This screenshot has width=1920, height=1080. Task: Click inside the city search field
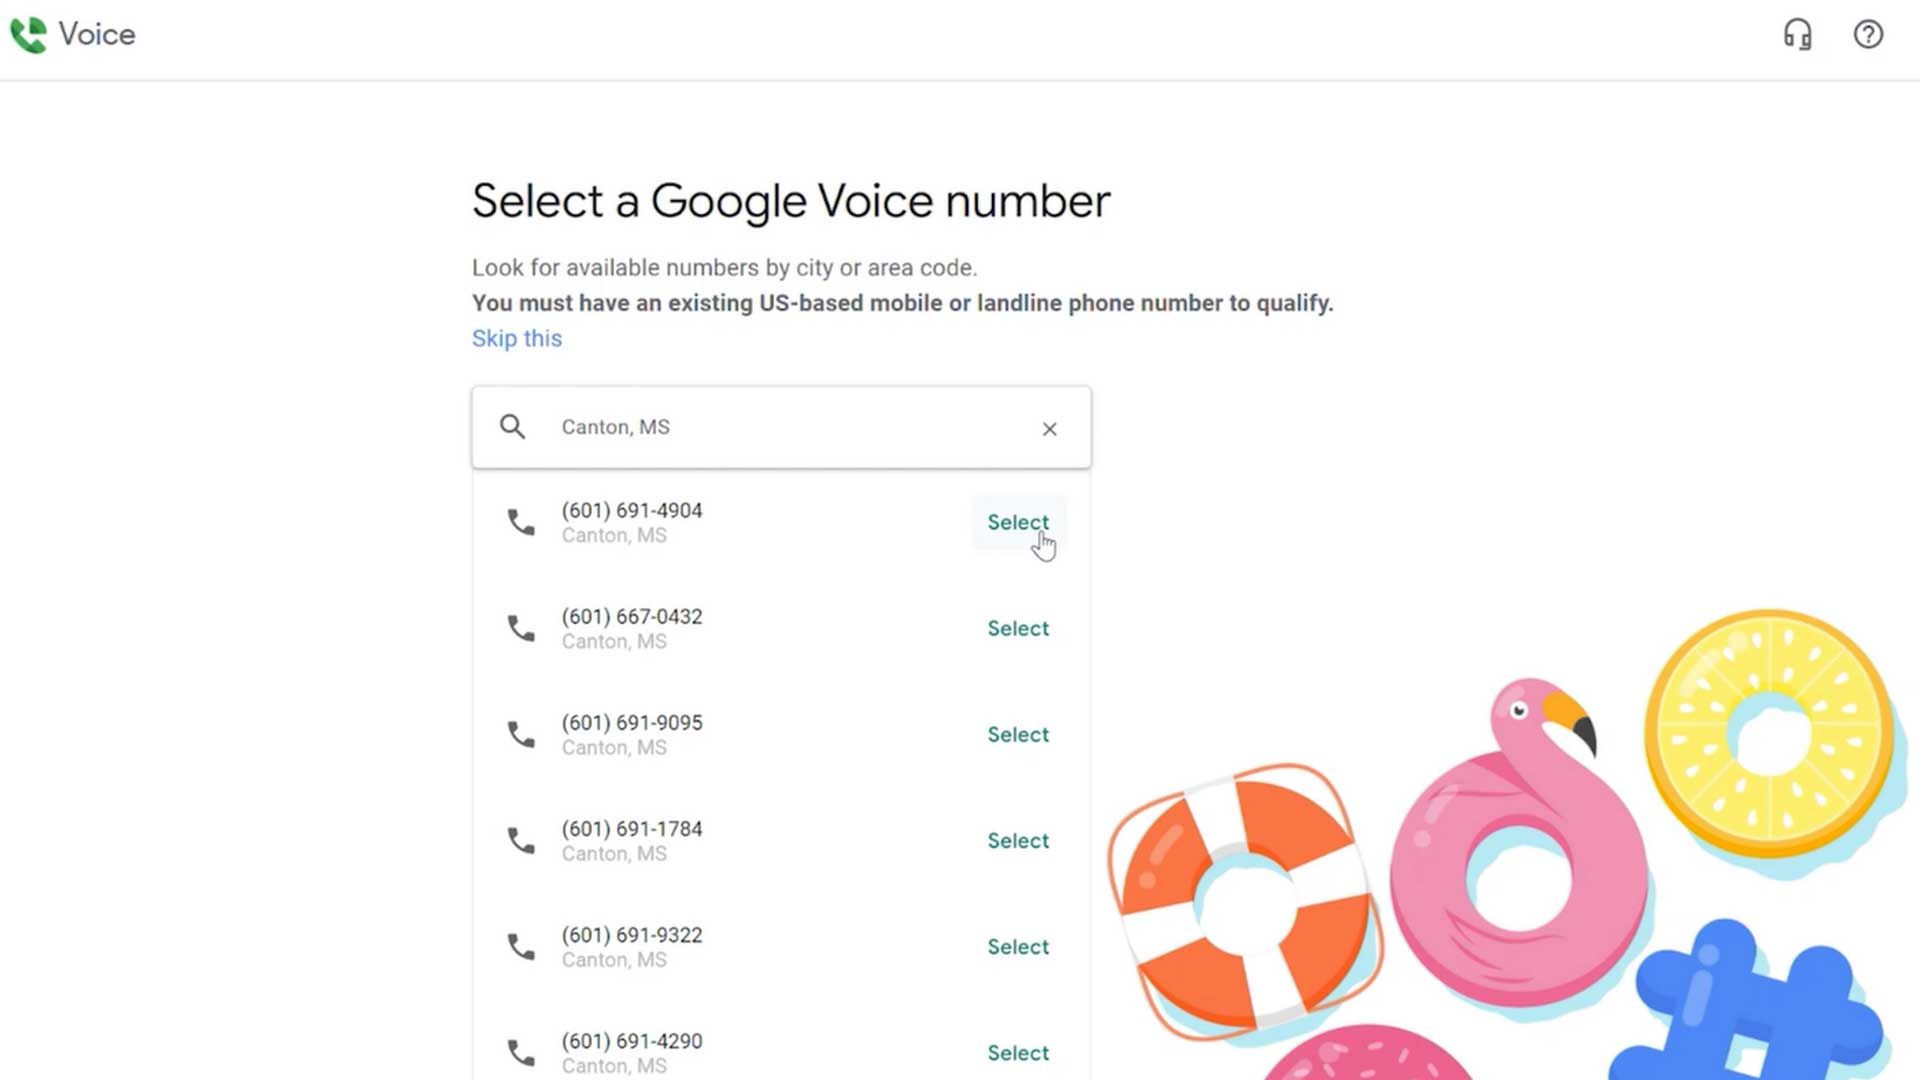[781, 427]
